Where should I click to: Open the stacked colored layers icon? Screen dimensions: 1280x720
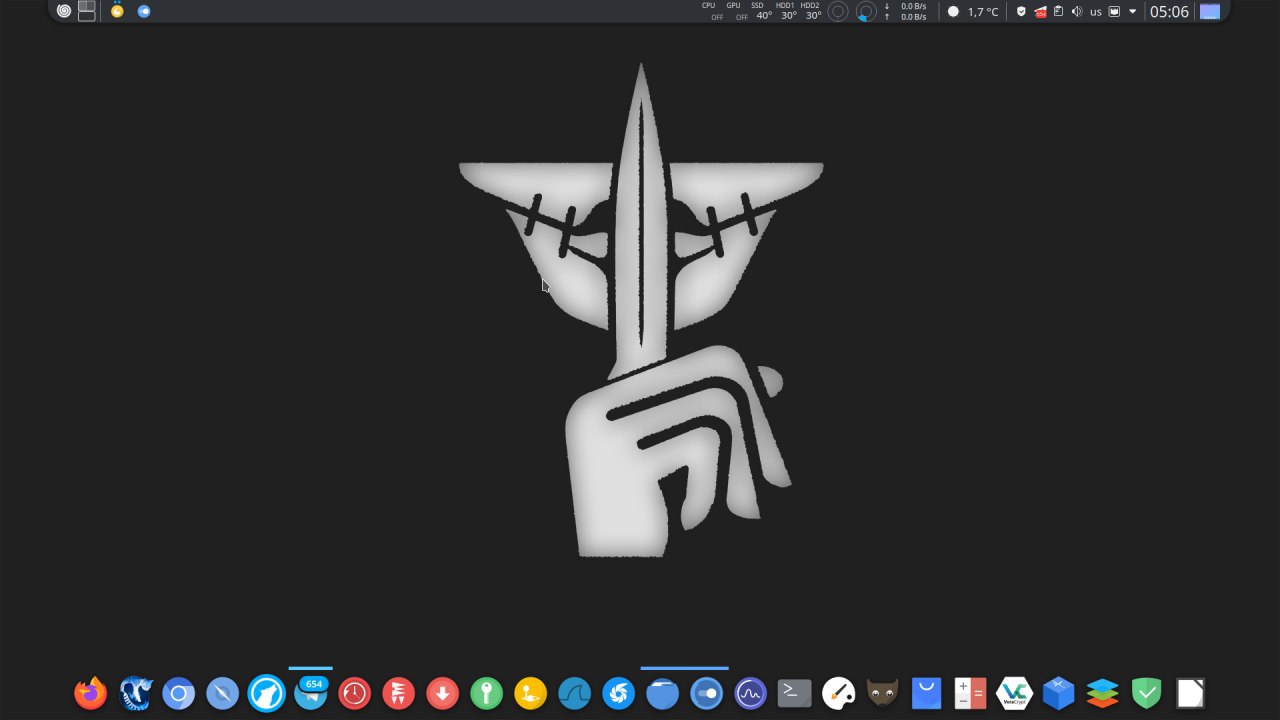1103,693
